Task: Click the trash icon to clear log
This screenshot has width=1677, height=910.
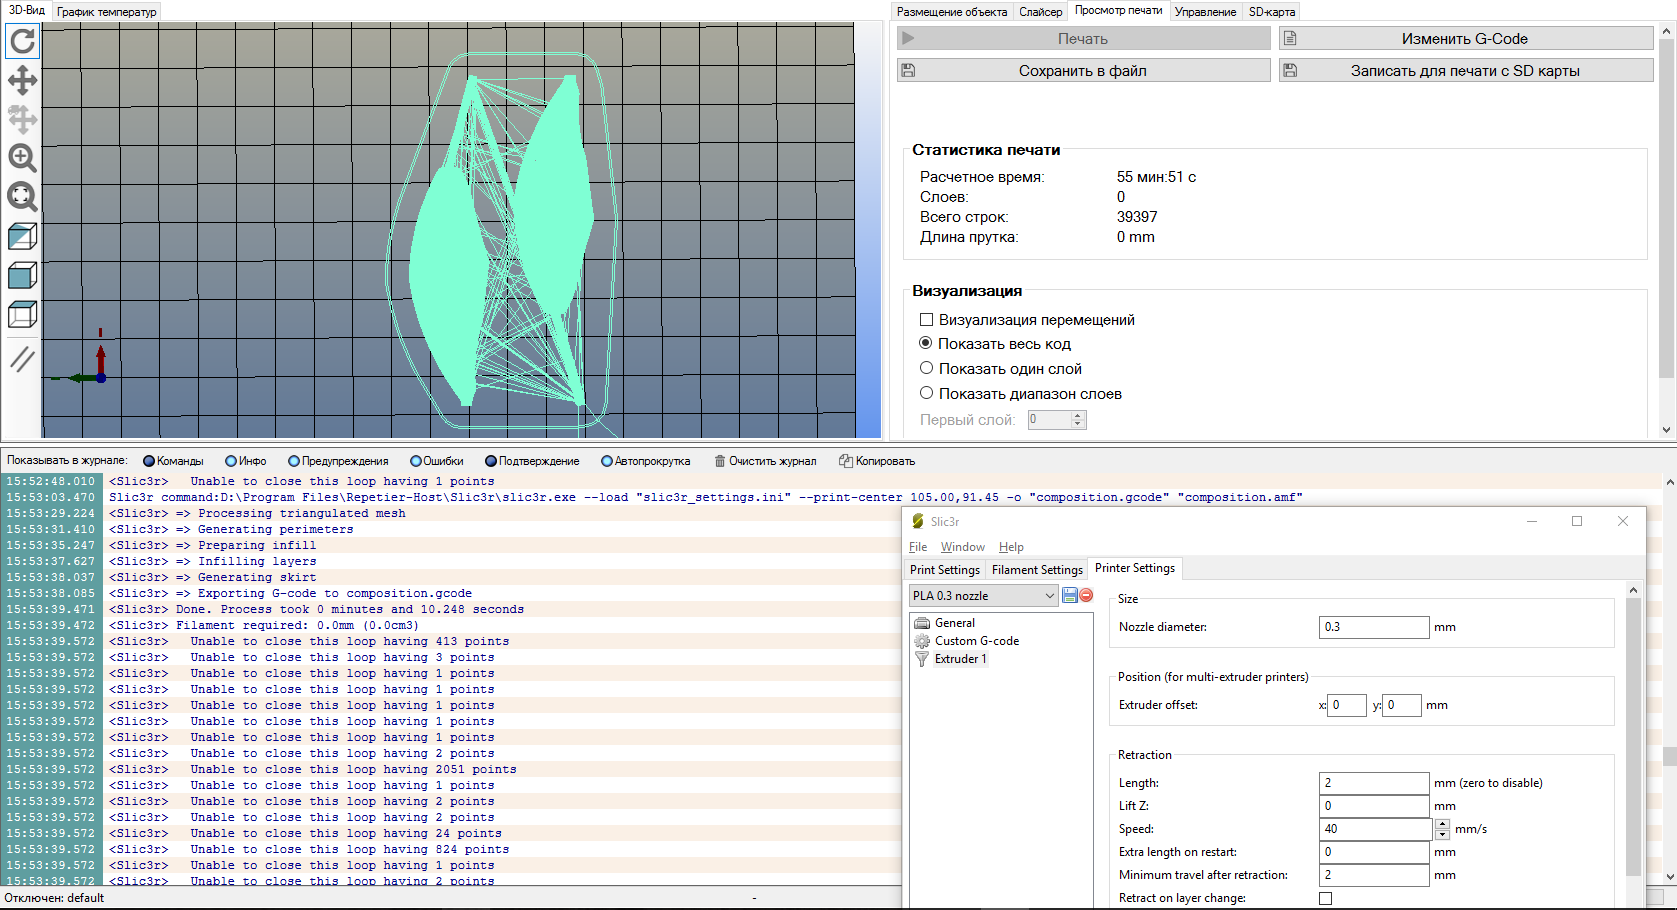Action: point(719,461)
